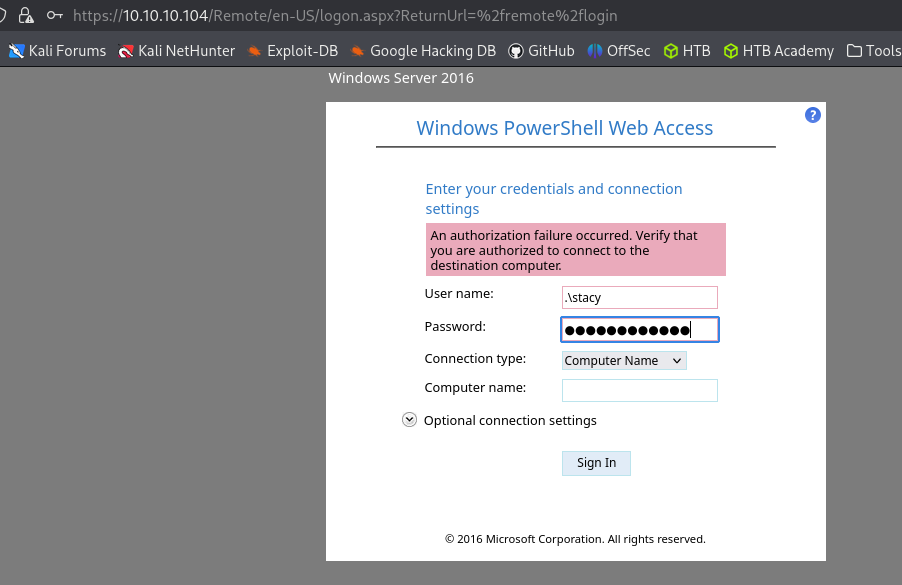Click the authorization failure error message
This screenshot has height=585, width=902.
pos(575,250)
